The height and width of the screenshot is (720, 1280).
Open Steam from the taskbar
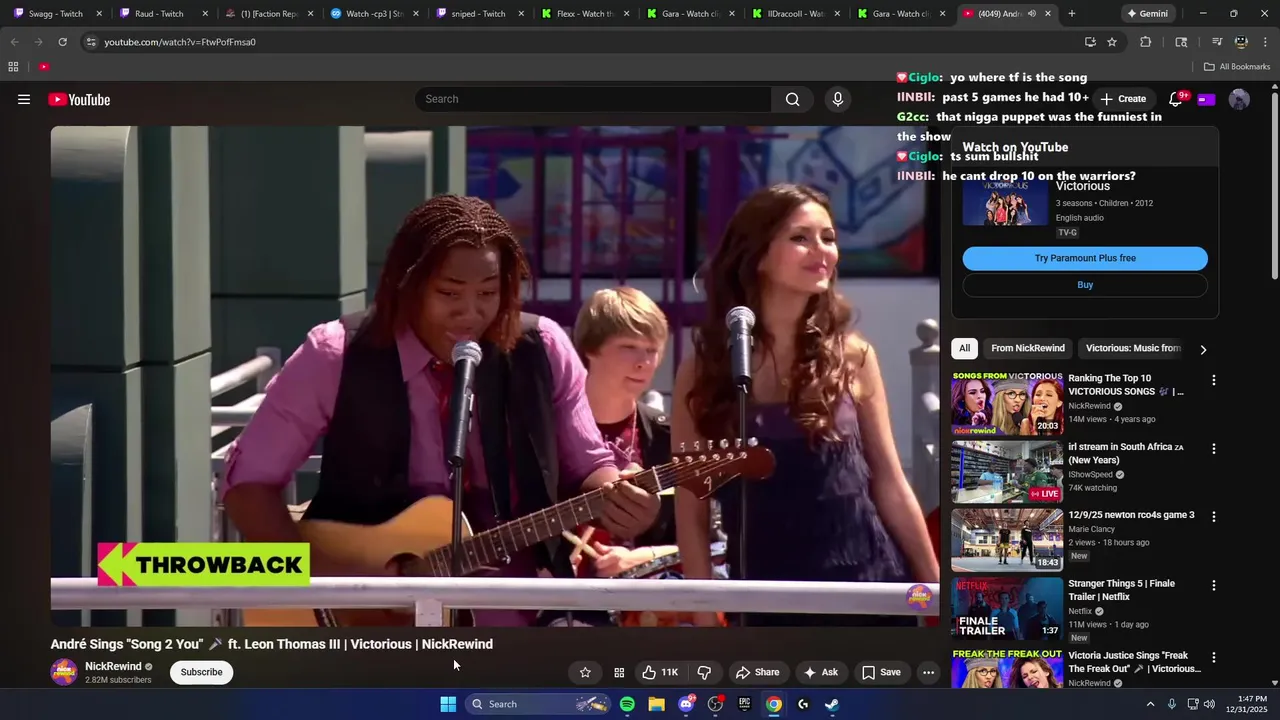(x=831, y=704)
